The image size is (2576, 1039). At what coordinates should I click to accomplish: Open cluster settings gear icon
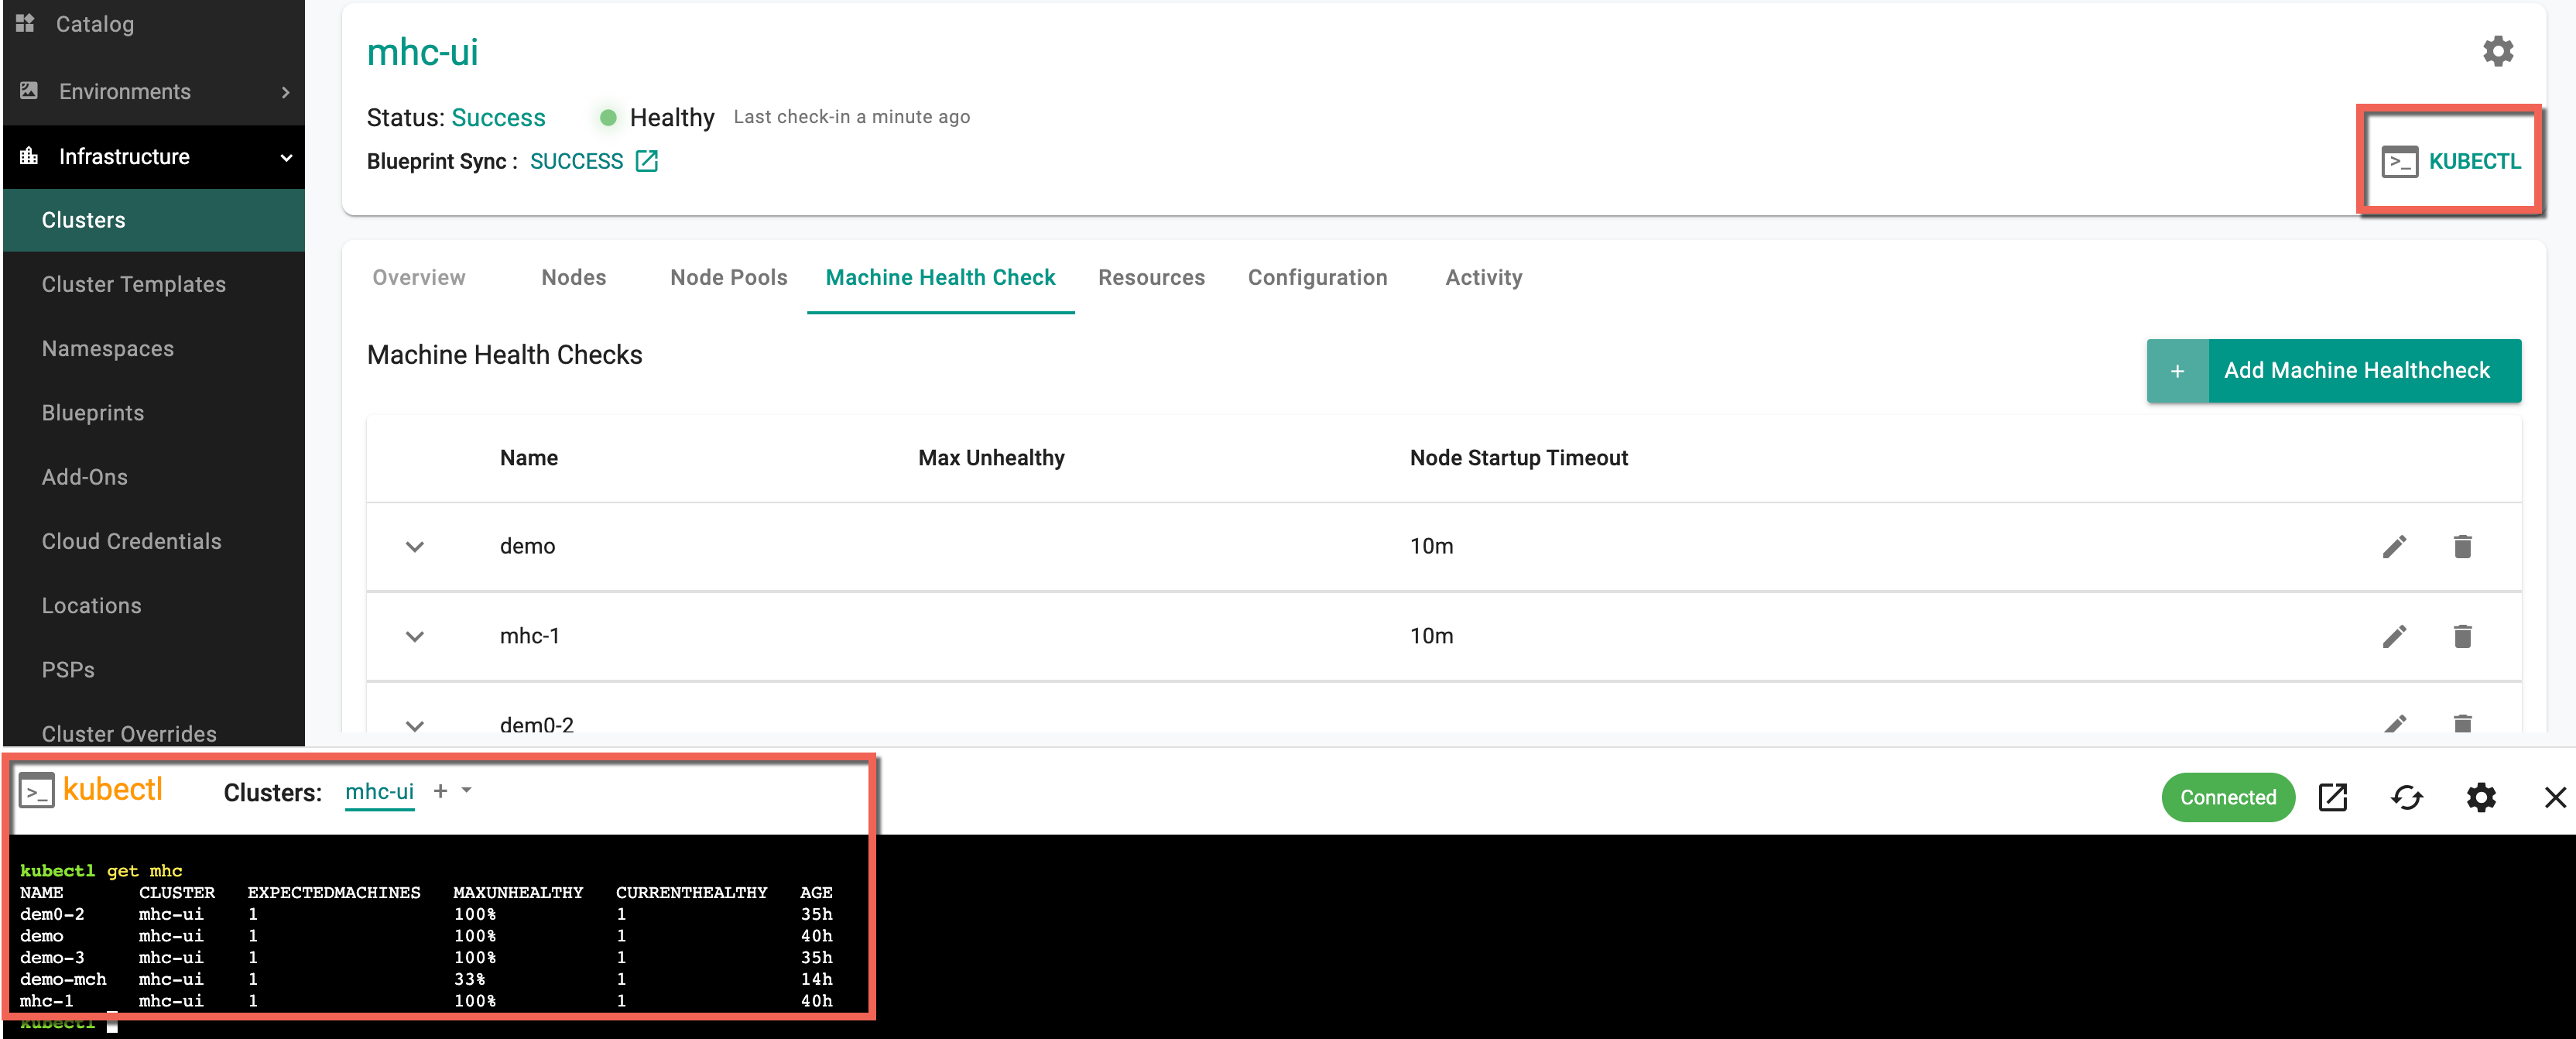[2497, 51]
